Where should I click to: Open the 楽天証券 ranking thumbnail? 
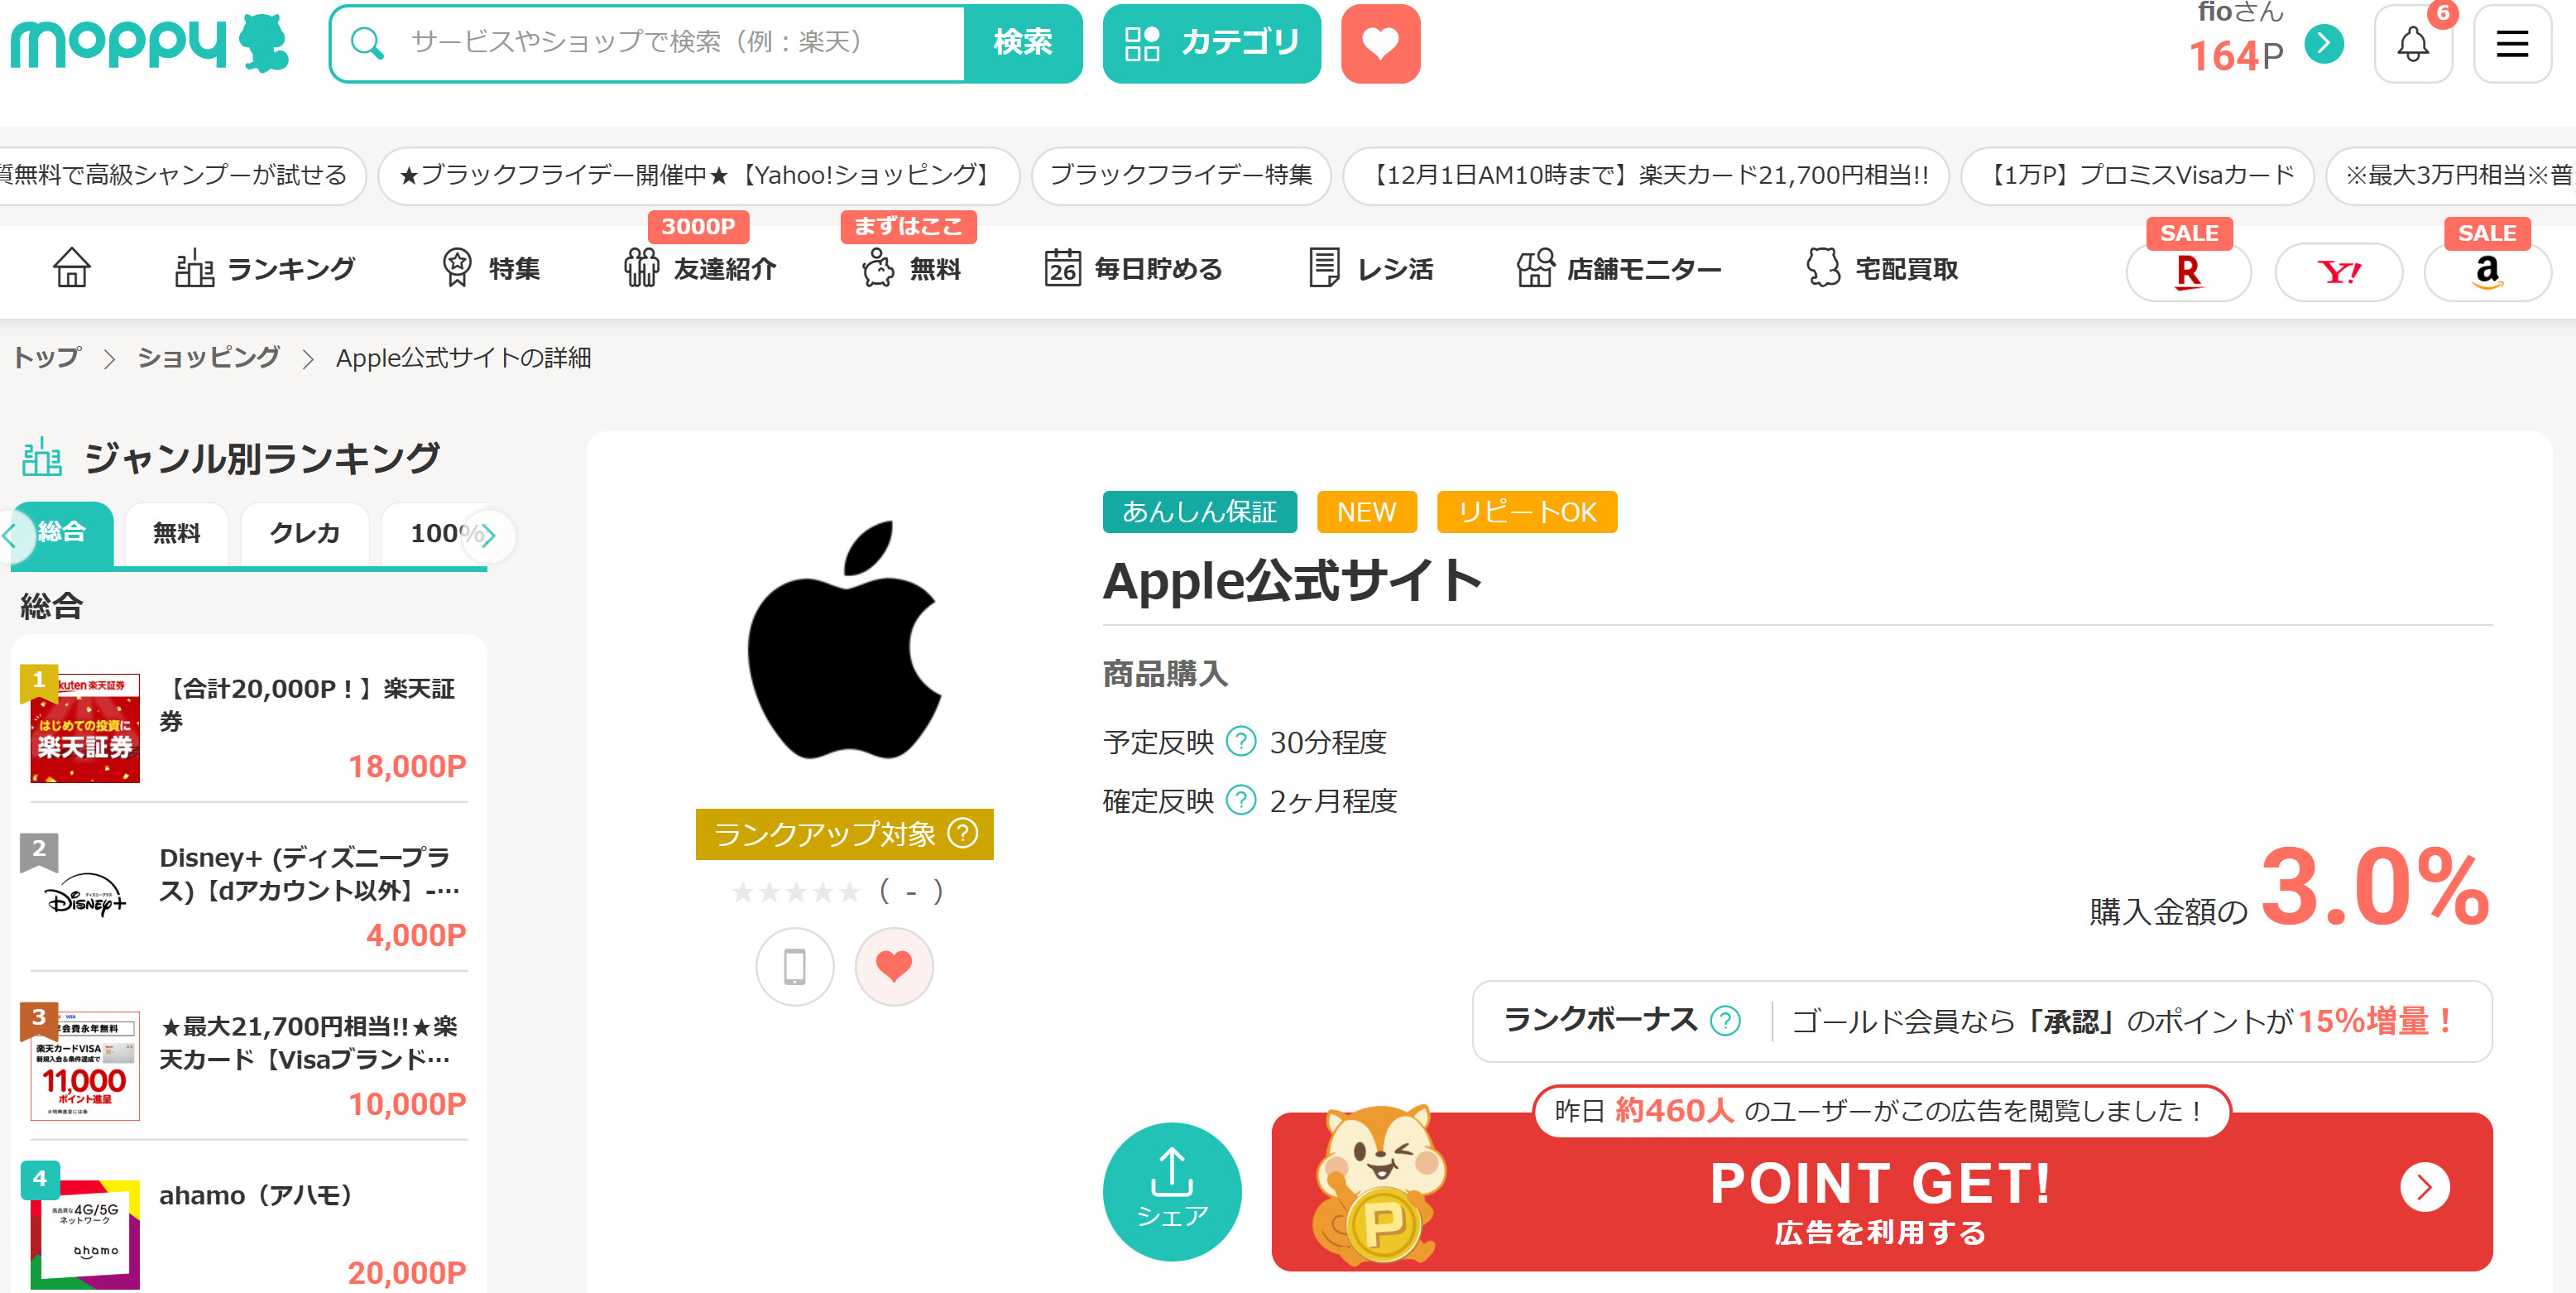tap(85, 728)
